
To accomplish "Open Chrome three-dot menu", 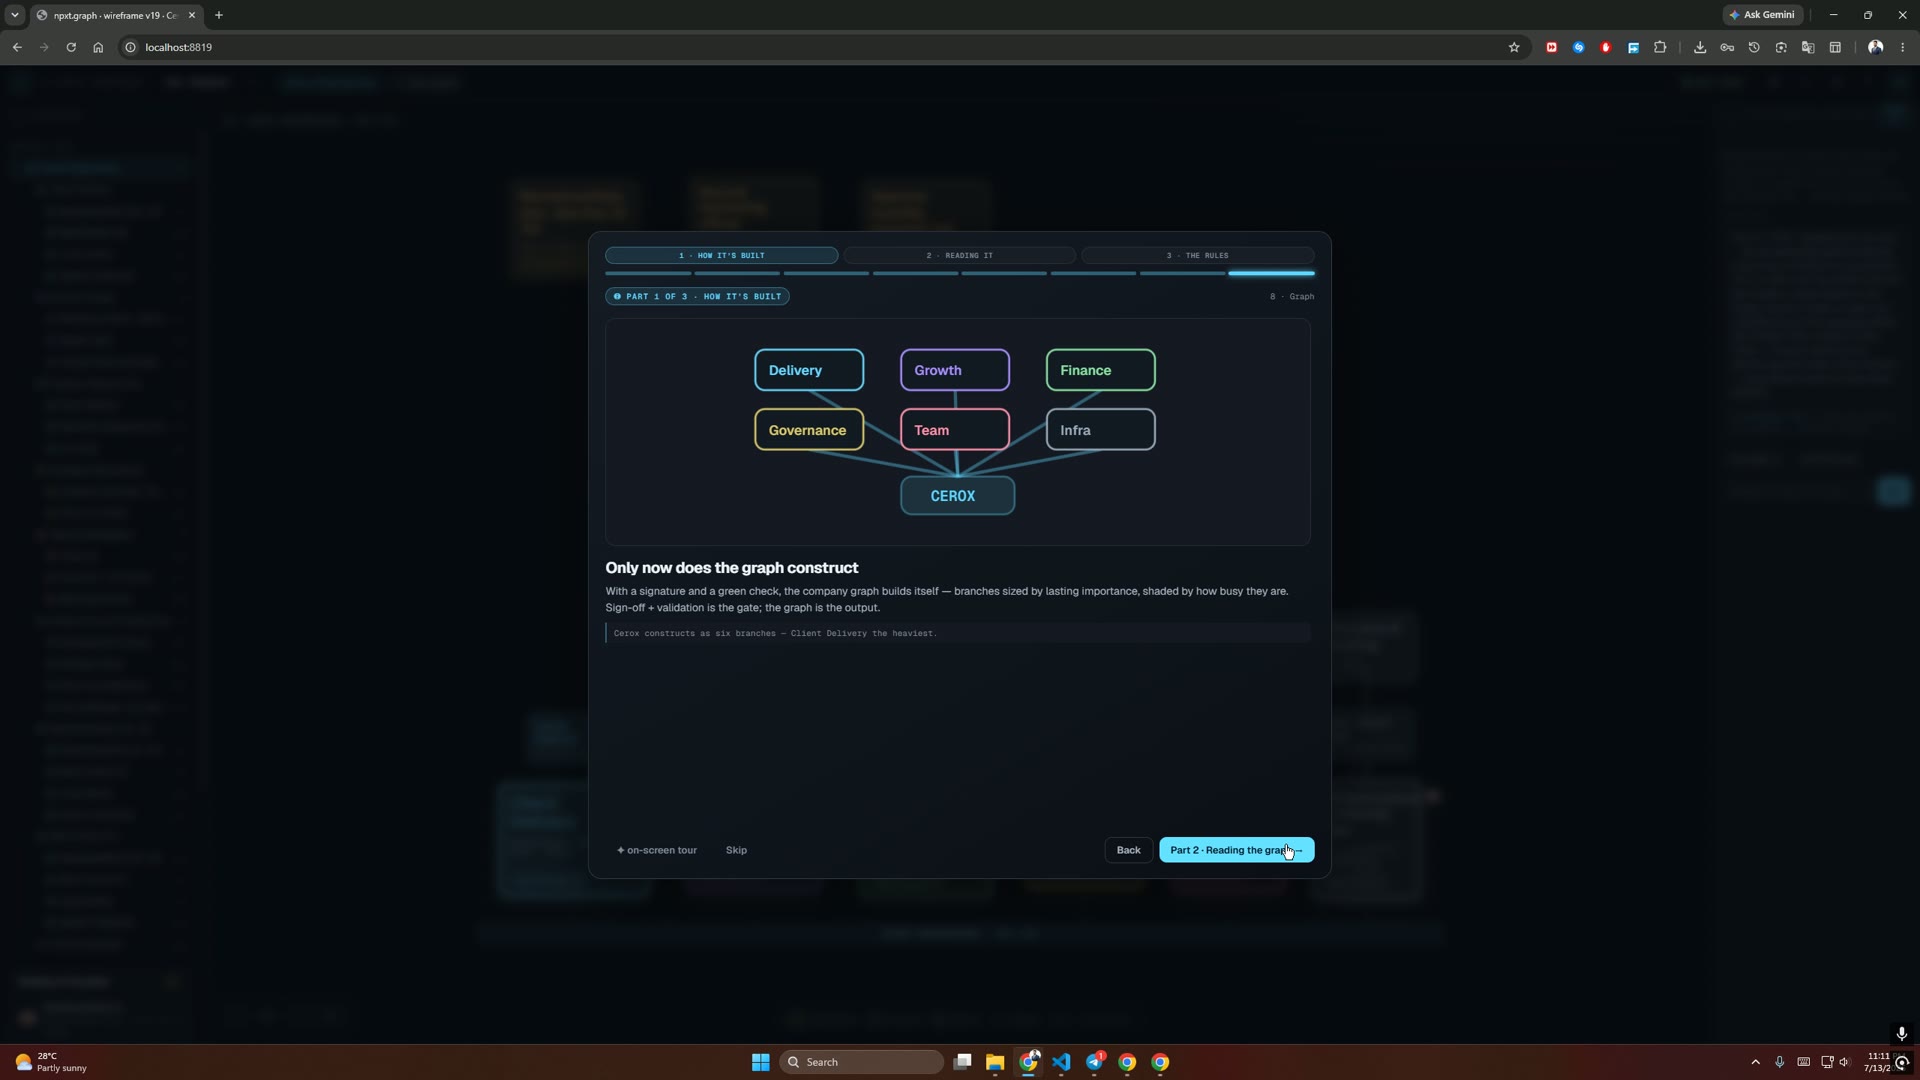I will [1903, 47].
